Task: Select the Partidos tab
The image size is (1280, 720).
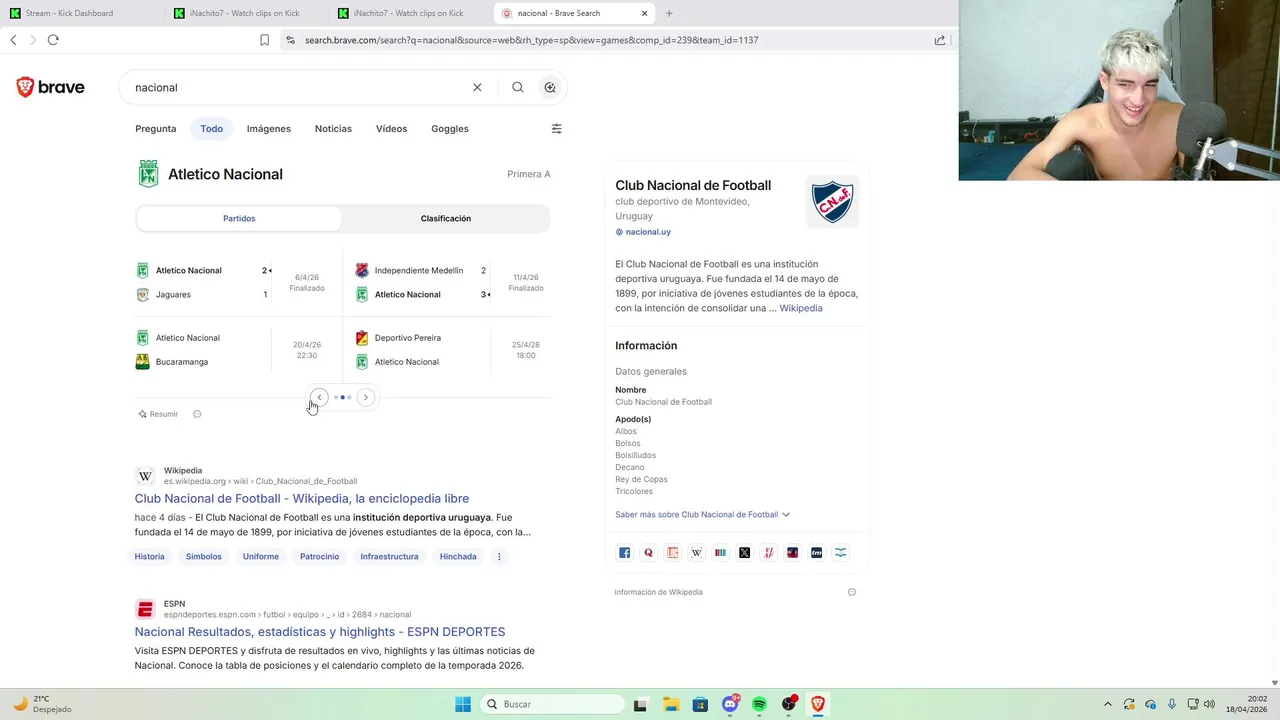Action: (239, 218)
